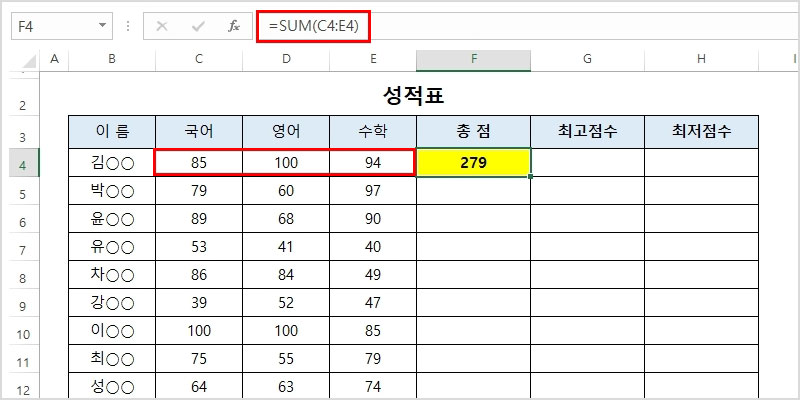This screenshot has width=800, height=400.
Task: Select column F header
Action: pos(473,60)
